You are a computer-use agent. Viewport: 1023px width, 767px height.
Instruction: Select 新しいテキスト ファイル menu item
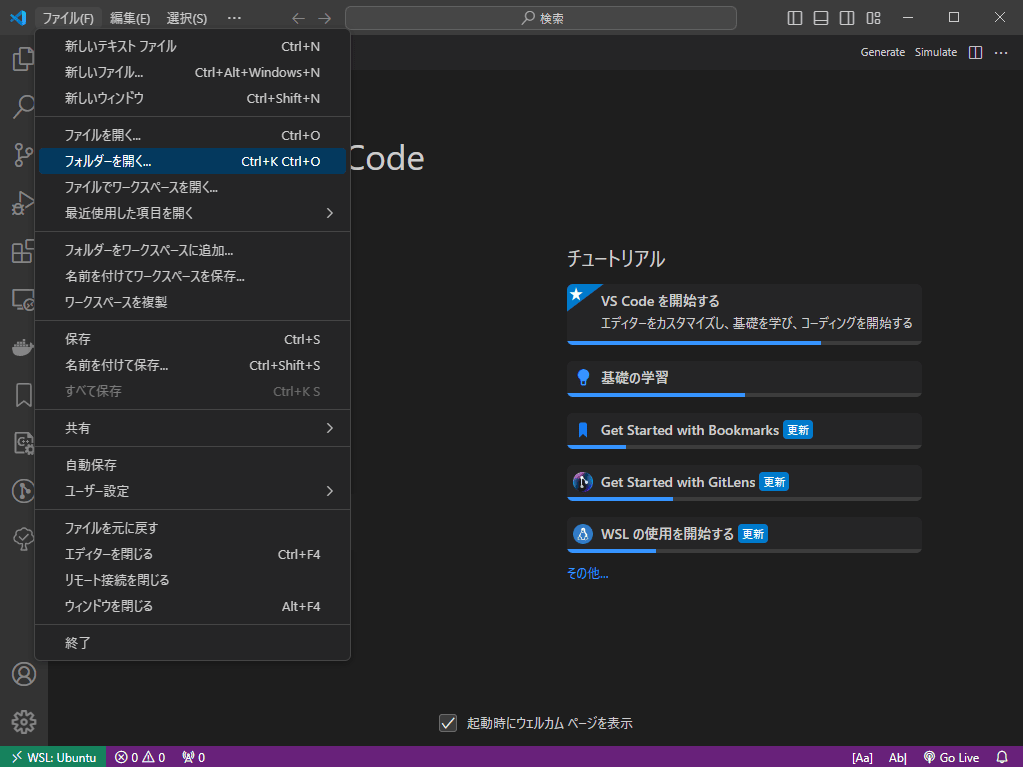(192, 46)
